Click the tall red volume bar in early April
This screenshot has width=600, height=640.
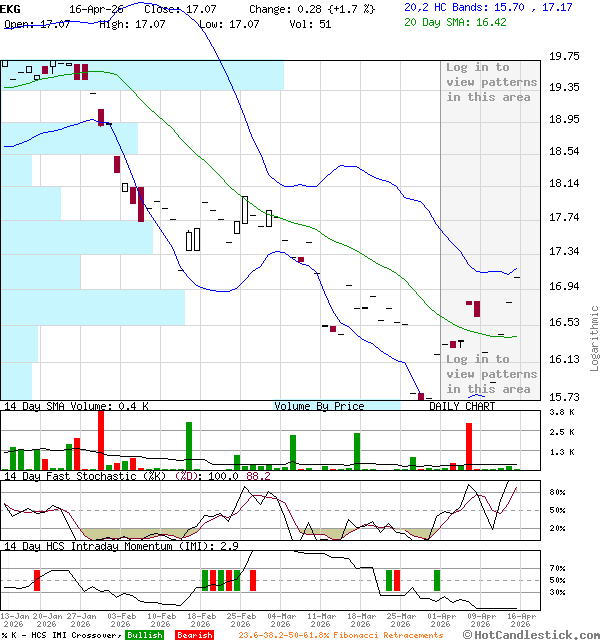coord(468,445)
